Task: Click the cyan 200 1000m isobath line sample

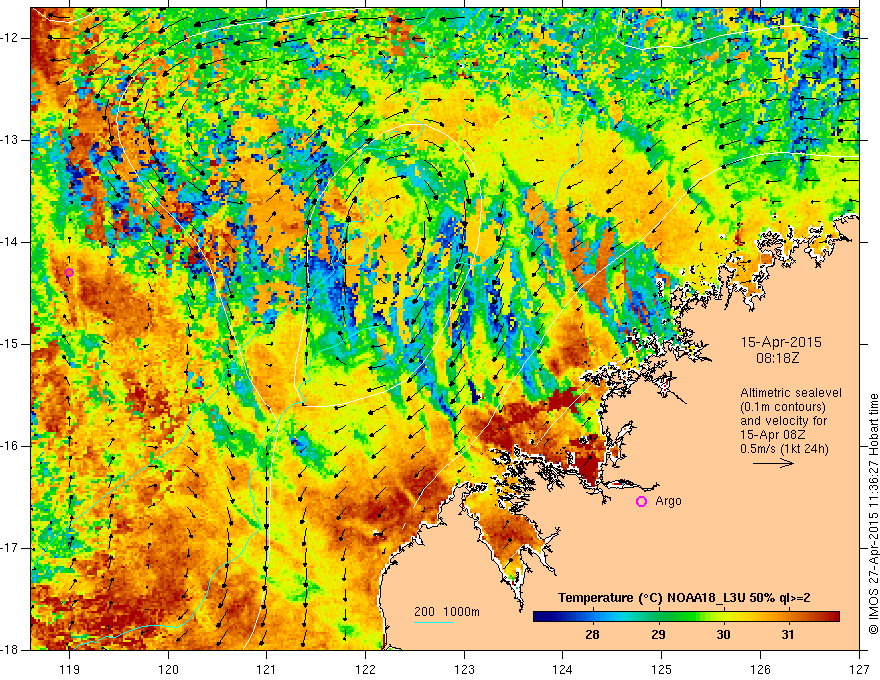Action: 434,622
